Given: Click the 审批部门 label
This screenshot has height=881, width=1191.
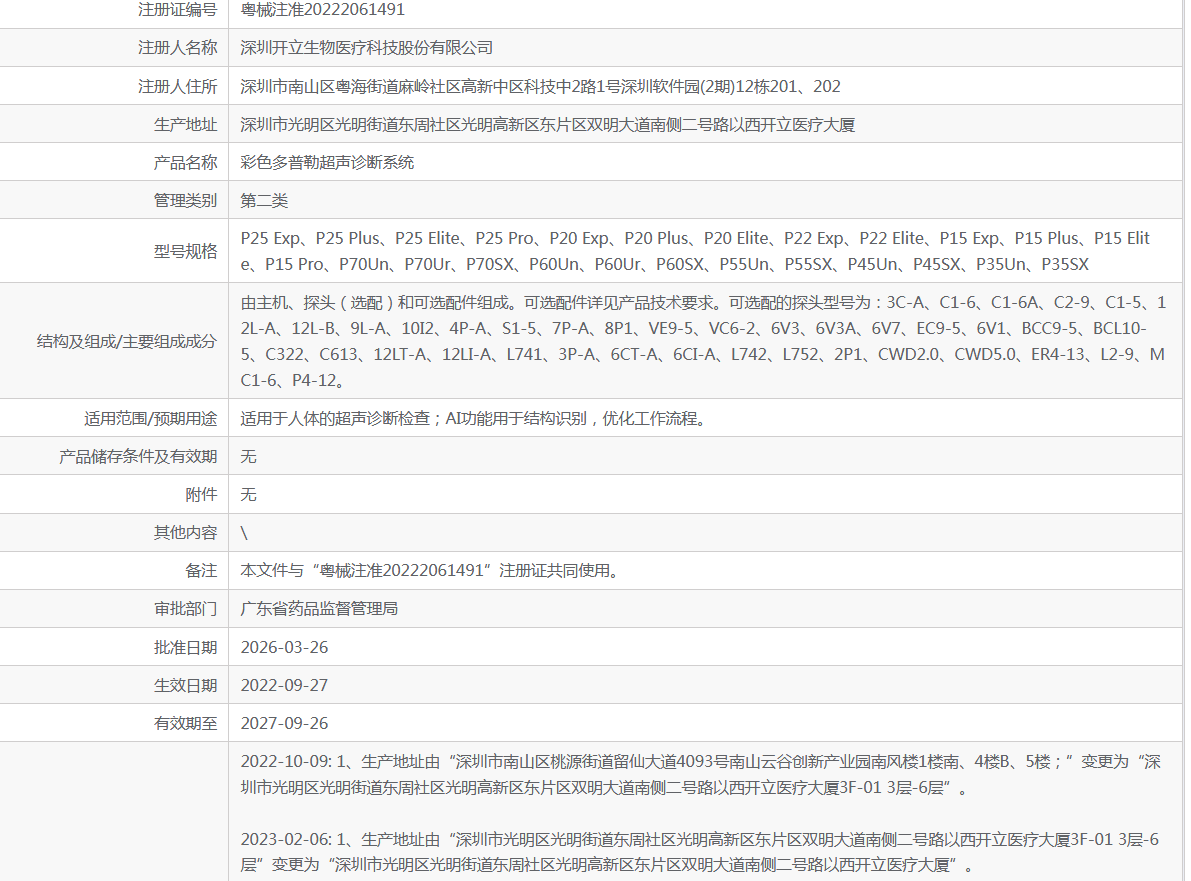Looking at the screenshot, I should tap(185, 609).
